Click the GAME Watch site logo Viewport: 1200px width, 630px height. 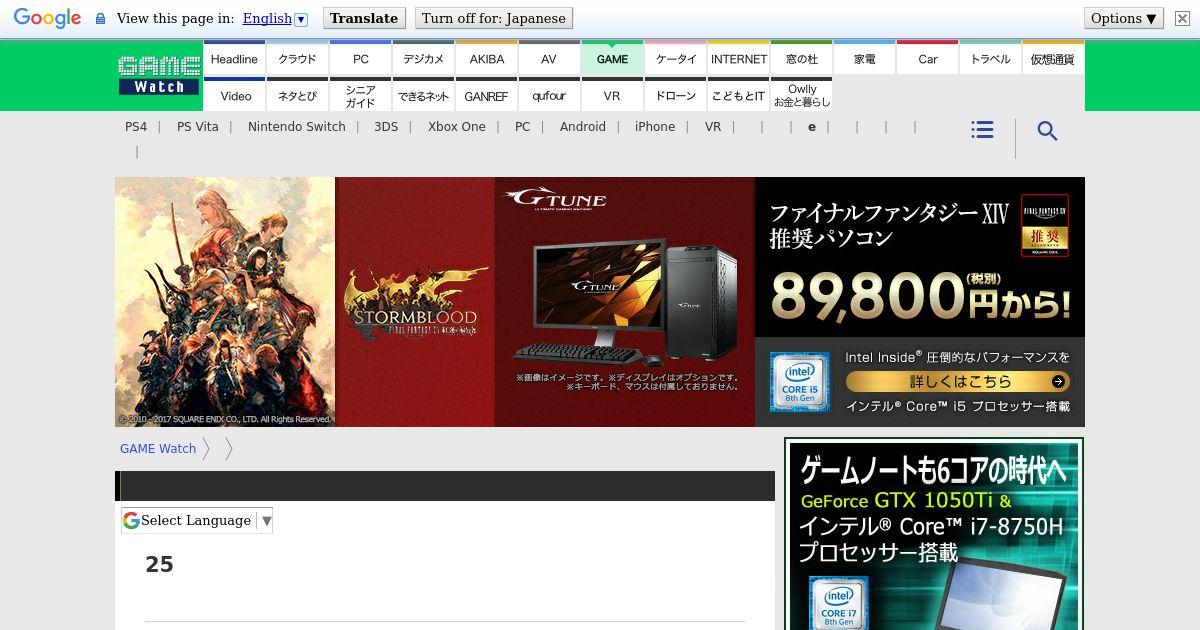[159, 75]
